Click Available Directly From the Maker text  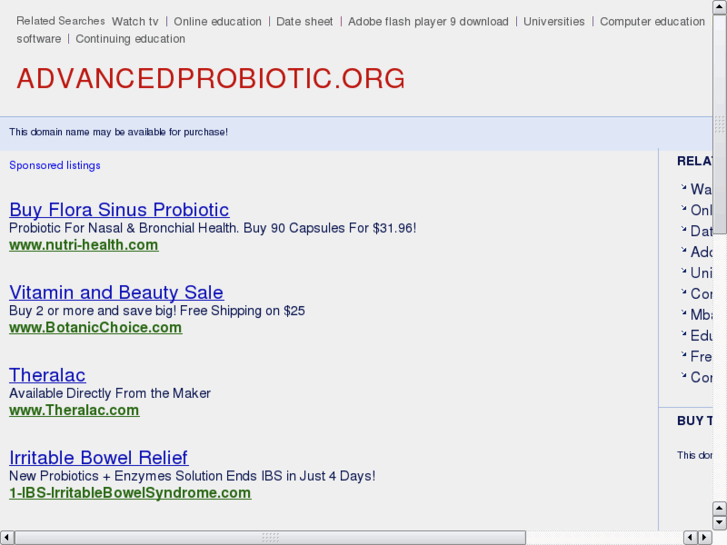(110, 393)
